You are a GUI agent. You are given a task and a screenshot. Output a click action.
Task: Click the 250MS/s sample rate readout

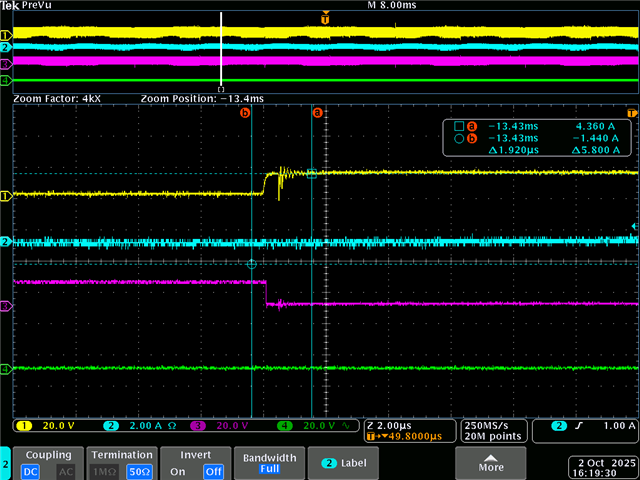coord(489,426)
